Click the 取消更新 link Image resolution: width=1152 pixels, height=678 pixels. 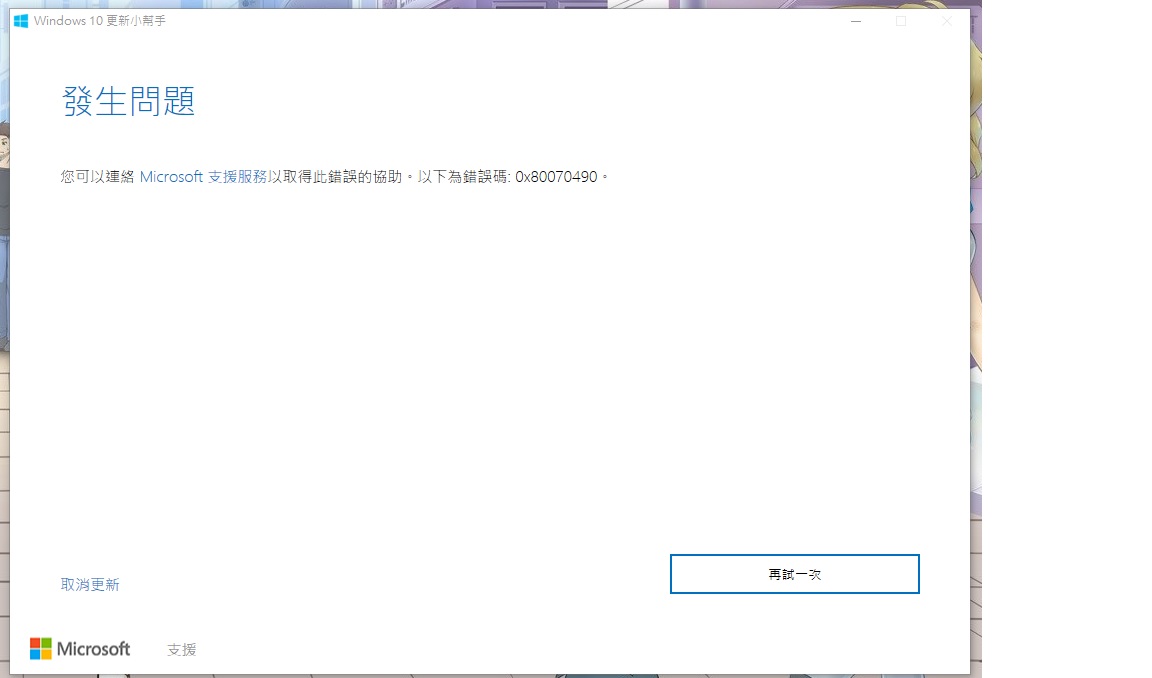pos(90,585)
